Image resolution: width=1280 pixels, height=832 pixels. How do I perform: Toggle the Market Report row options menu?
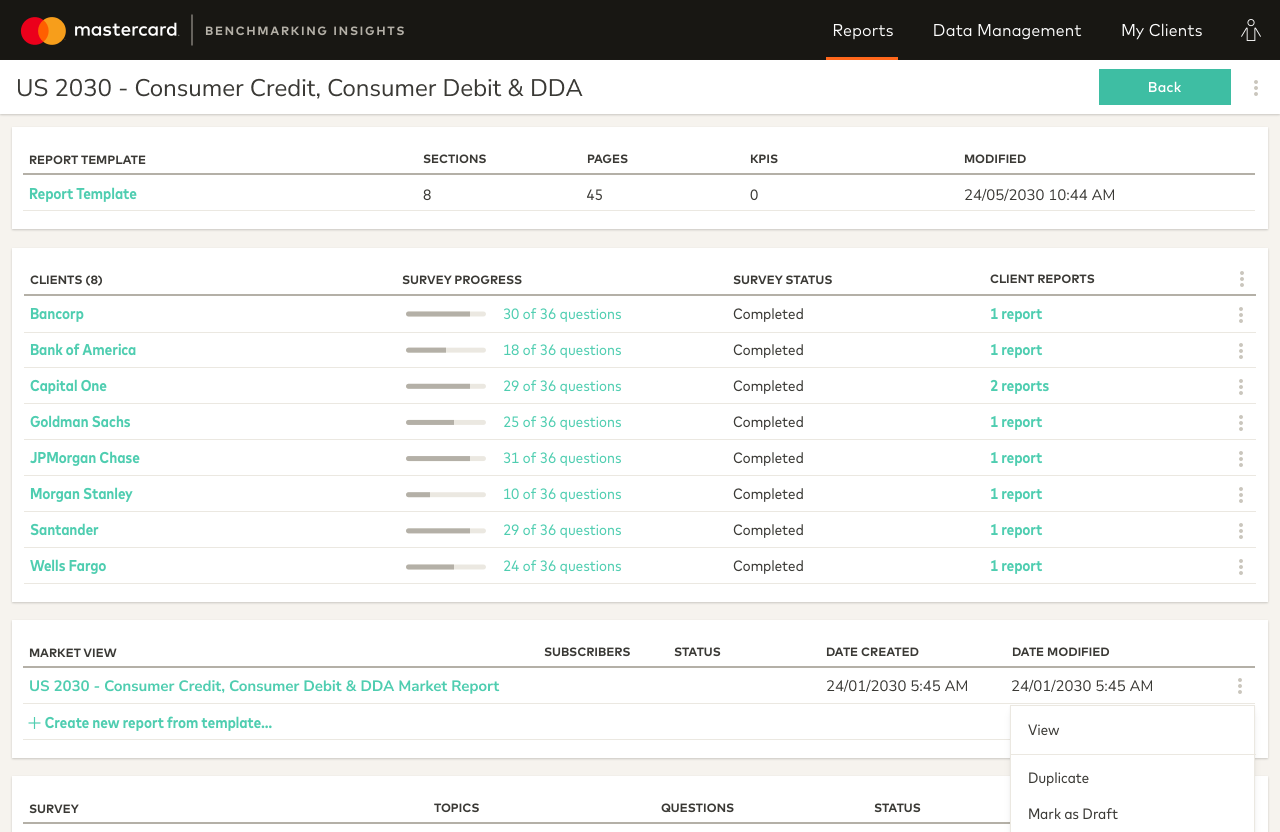pos(1240,686)
